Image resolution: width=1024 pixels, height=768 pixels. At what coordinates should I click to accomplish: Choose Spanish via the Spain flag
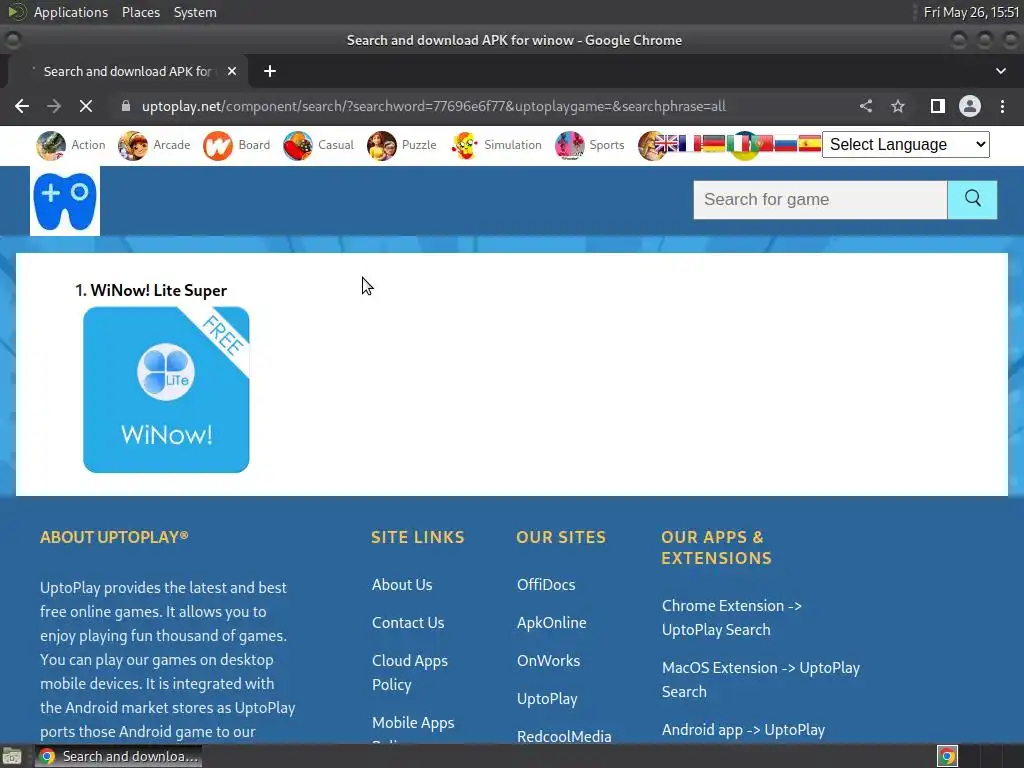pos(810,144)
